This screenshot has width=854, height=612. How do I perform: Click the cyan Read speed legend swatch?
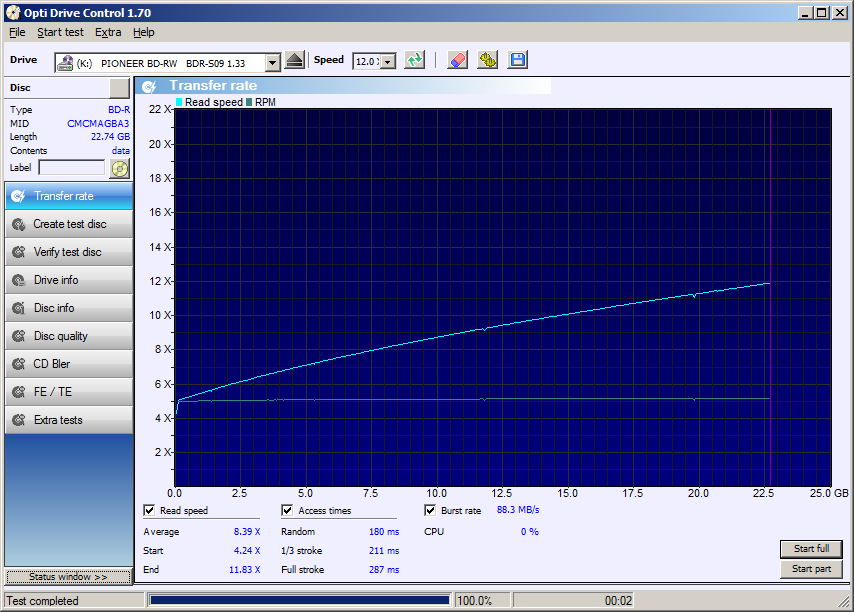pyautogui.click(x=179, y=102)
